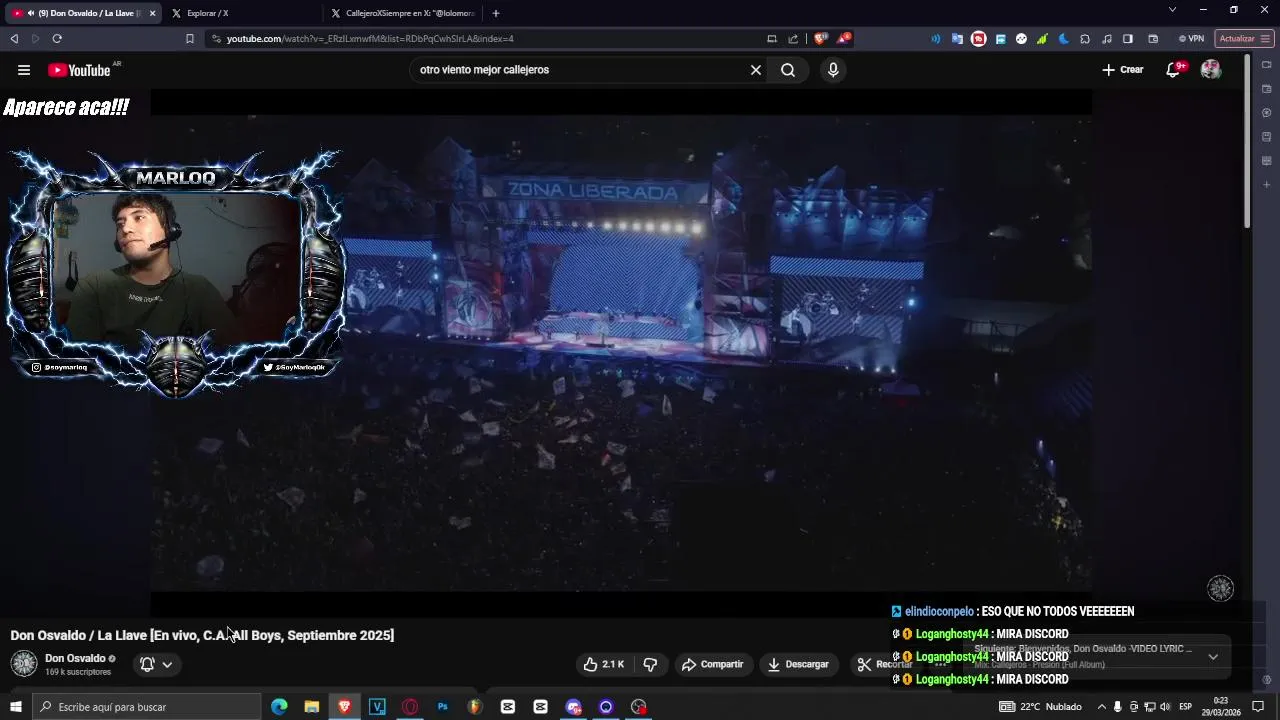Open FL Studio fruit icon in taskbar

[475, 707]
